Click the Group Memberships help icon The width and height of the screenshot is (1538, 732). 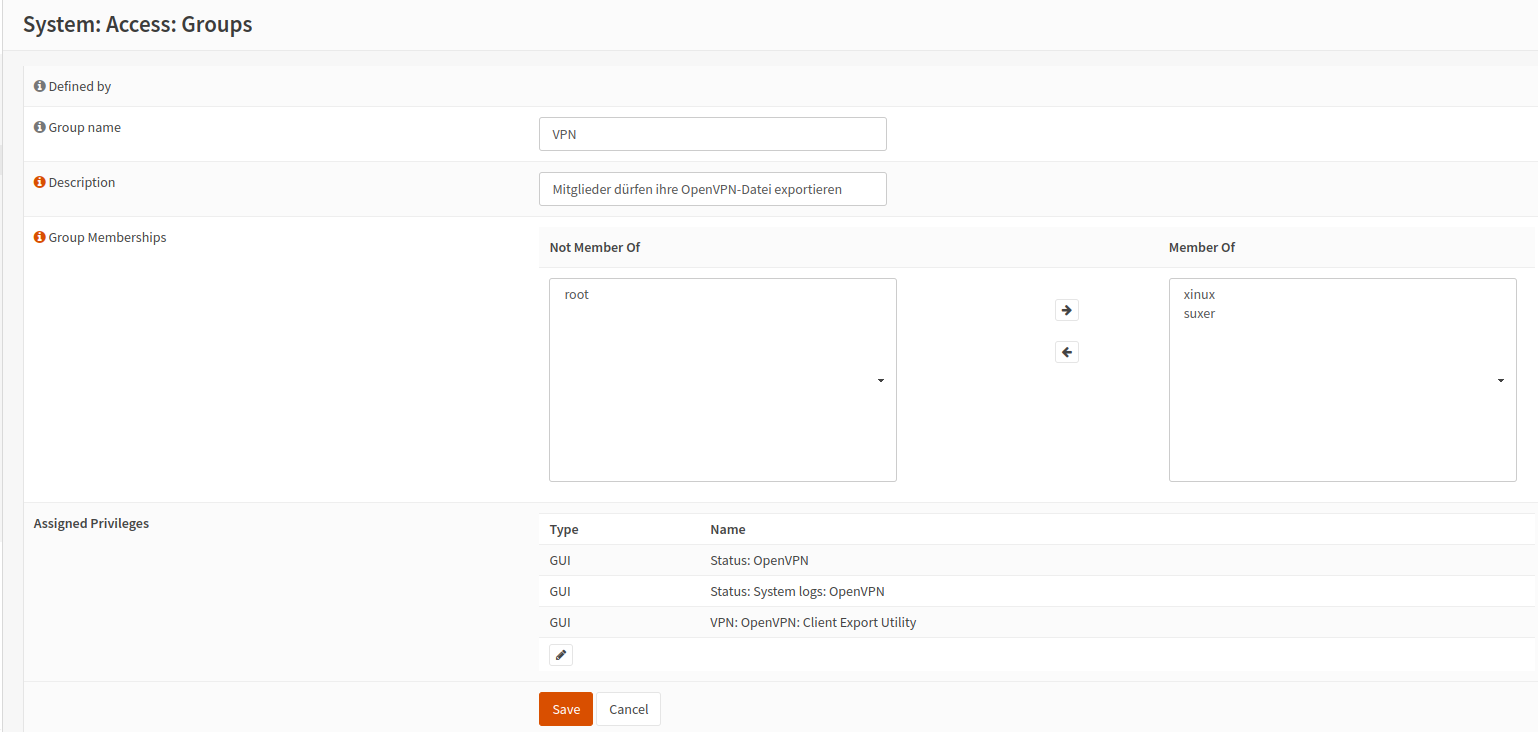coord(40,238)
